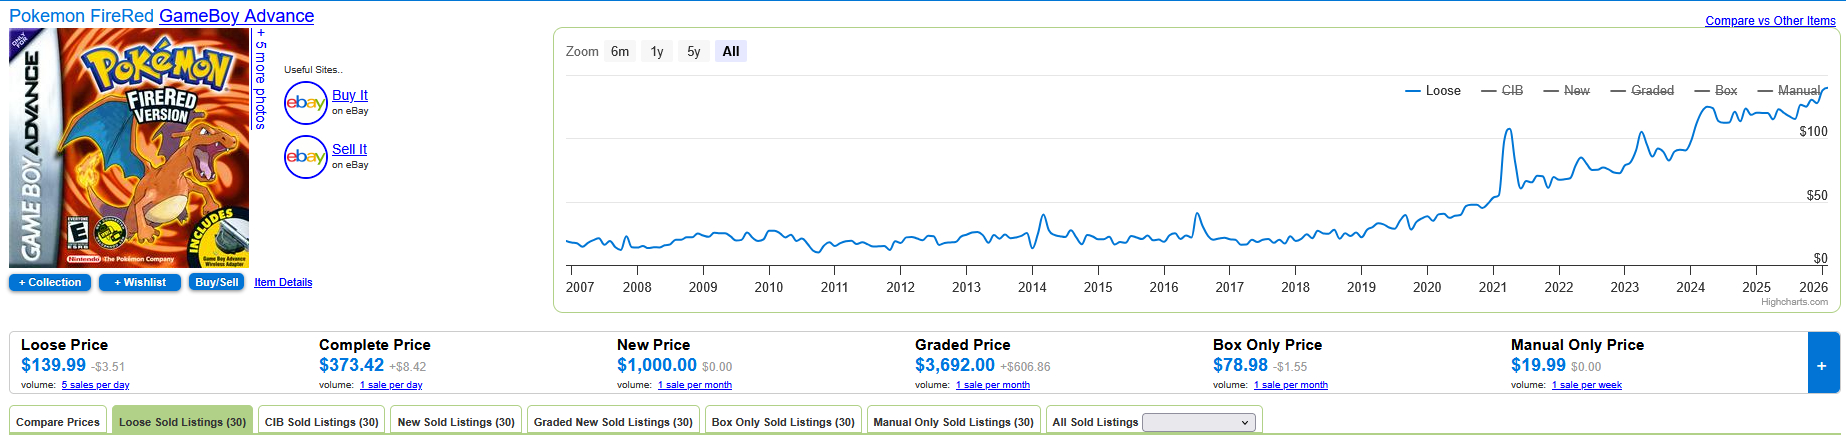This screenshot has height=437, width=1846.
Task: Show the New price series in chart
Action: point(1566,91)
